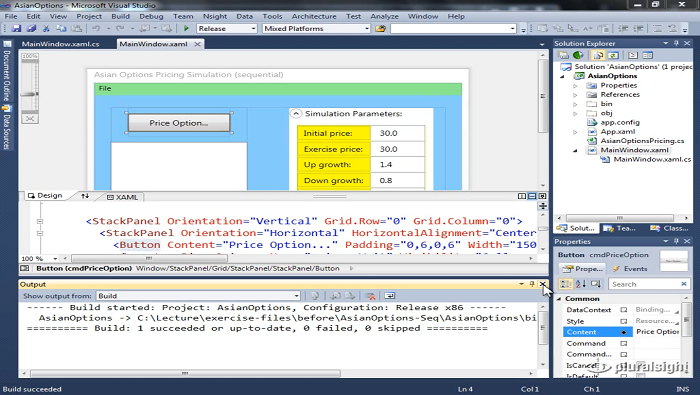Click the DataContext property marker square
The height and width of the screenshot is (395, 700).
click(x=624, y=310)
